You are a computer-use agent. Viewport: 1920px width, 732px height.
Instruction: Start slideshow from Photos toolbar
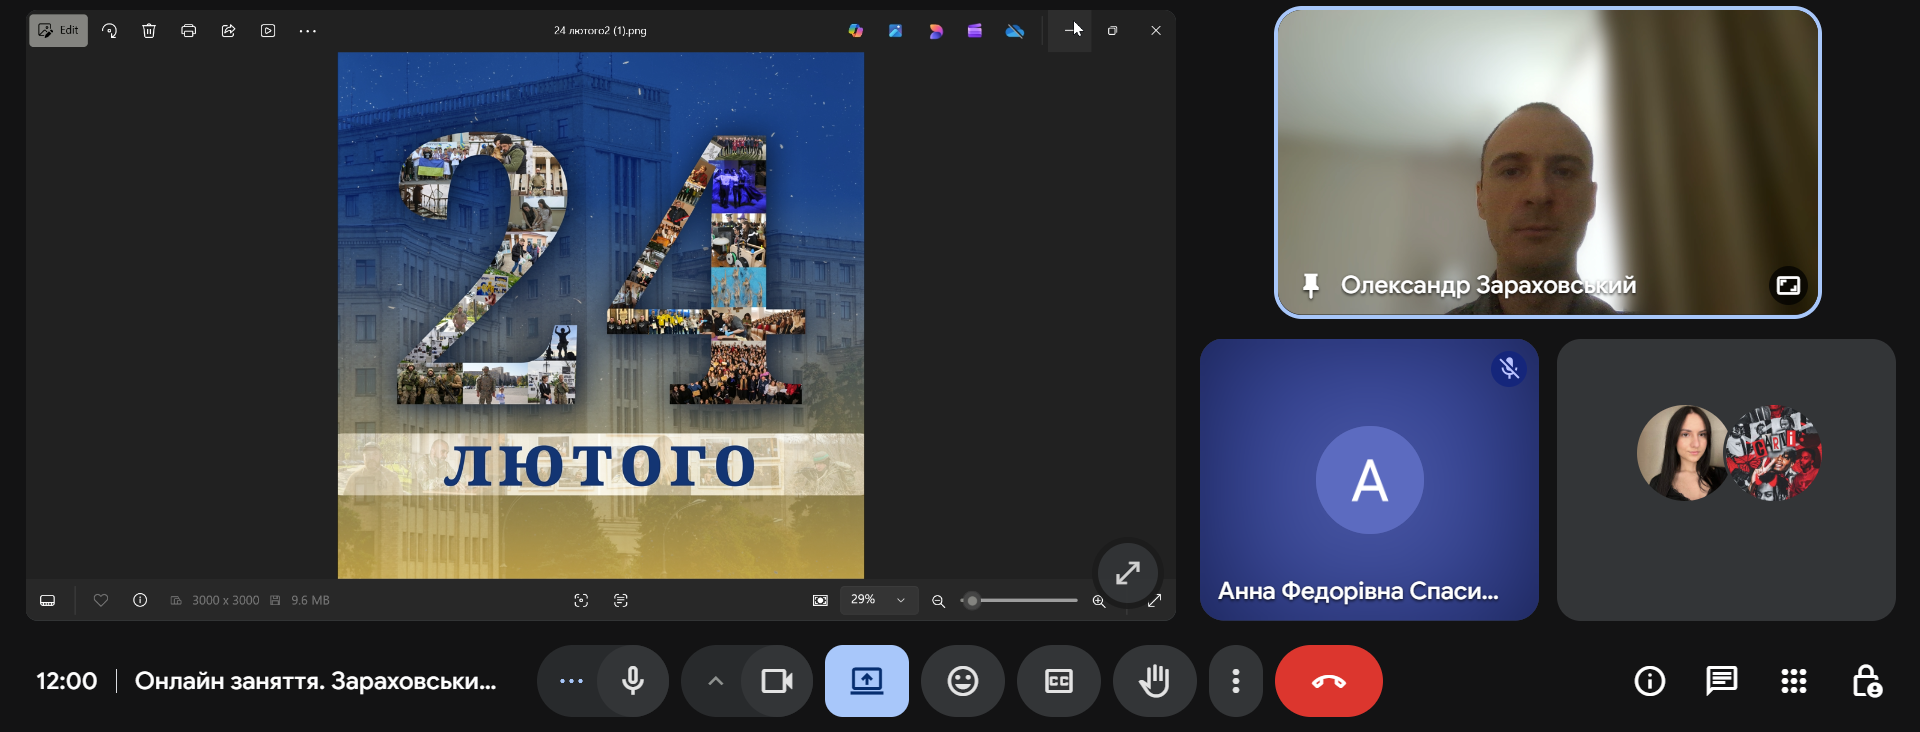[268, 31]
